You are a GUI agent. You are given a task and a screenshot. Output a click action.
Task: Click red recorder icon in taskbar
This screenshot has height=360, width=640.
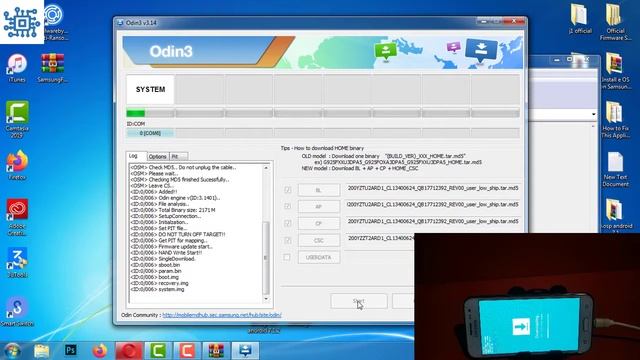pos(129,351)
